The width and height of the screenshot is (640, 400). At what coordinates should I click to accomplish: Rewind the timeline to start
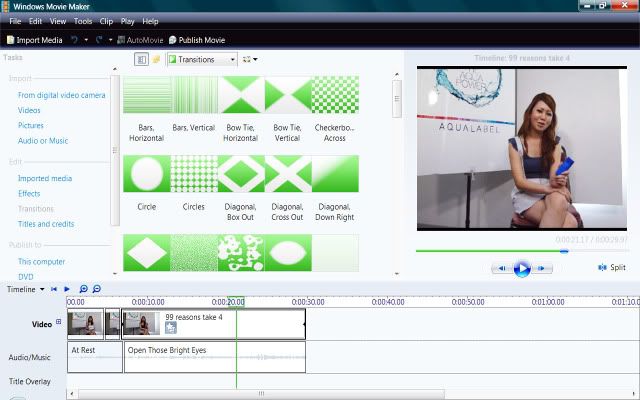[54, 289]
